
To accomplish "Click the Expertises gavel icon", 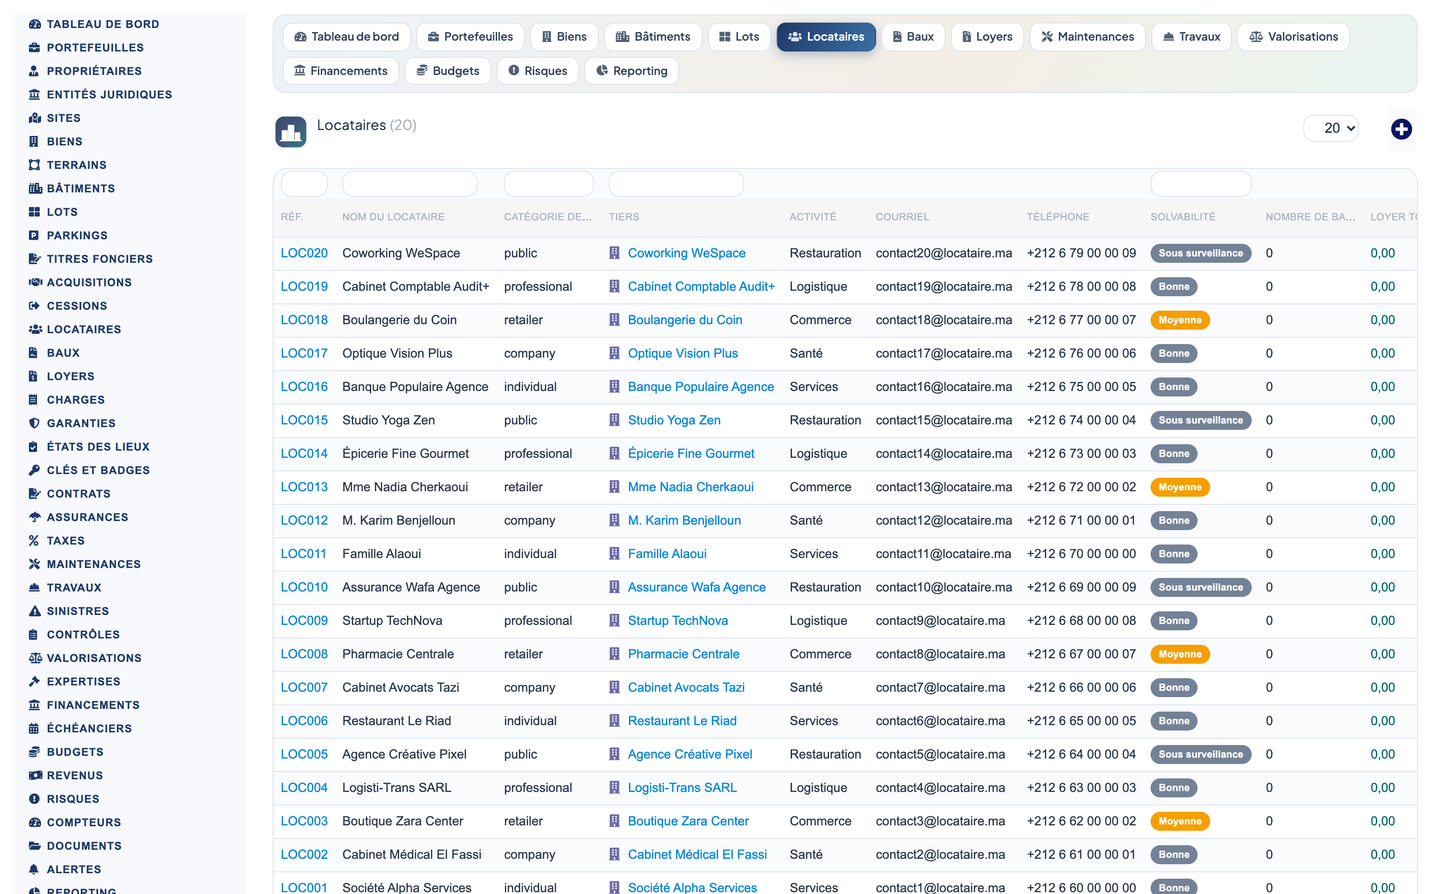I will [35, 682].
